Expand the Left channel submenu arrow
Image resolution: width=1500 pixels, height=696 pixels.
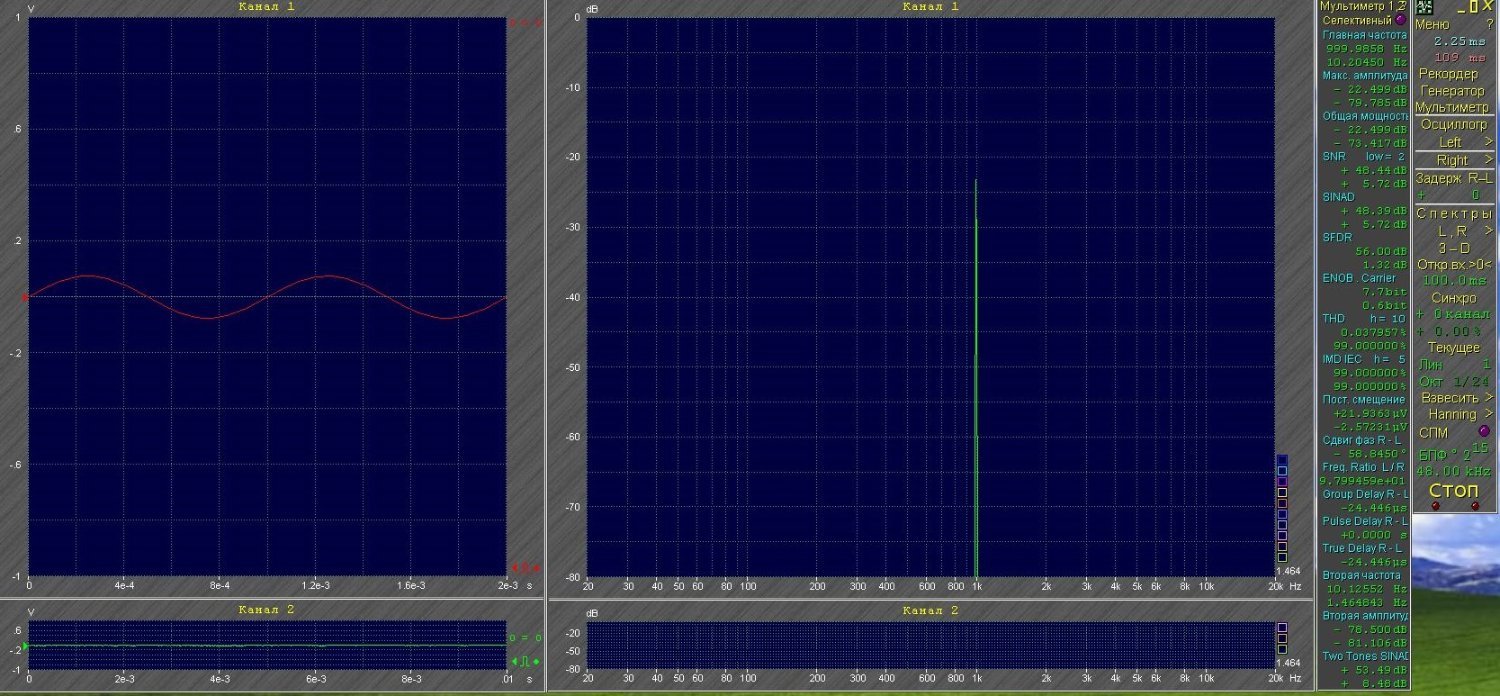click(1488, 142)
